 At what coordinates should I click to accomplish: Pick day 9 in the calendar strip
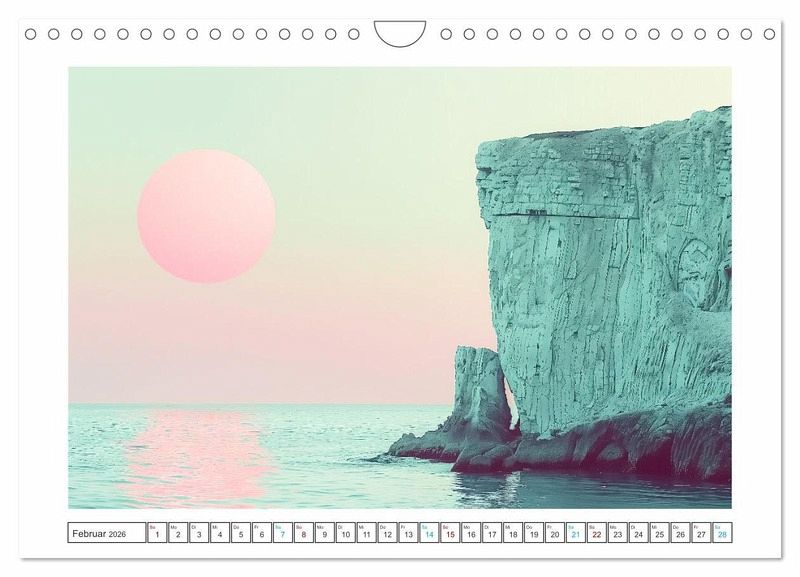(324, 532)
